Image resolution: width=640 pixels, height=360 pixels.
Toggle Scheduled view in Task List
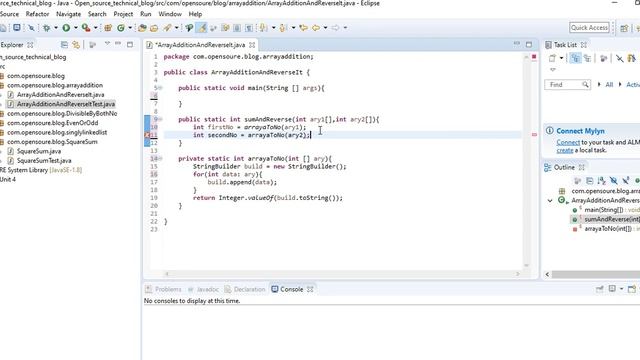(587, 58)
